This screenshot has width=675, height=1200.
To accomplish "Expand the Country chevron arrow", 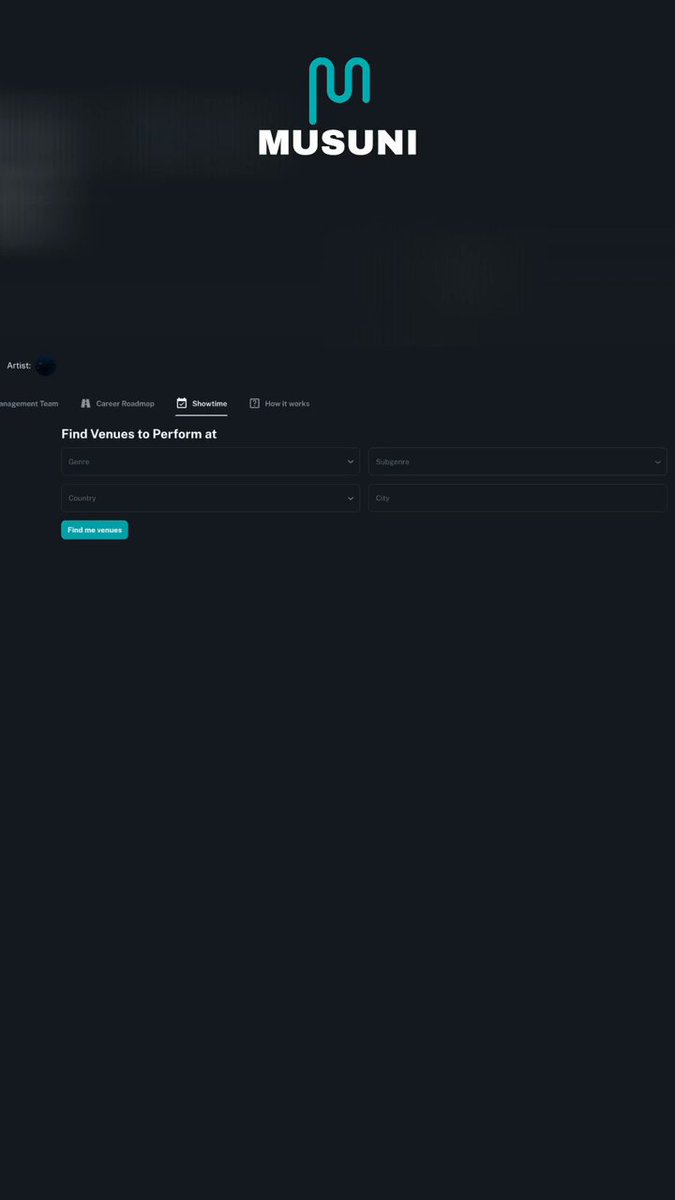I will pos(350,498).
